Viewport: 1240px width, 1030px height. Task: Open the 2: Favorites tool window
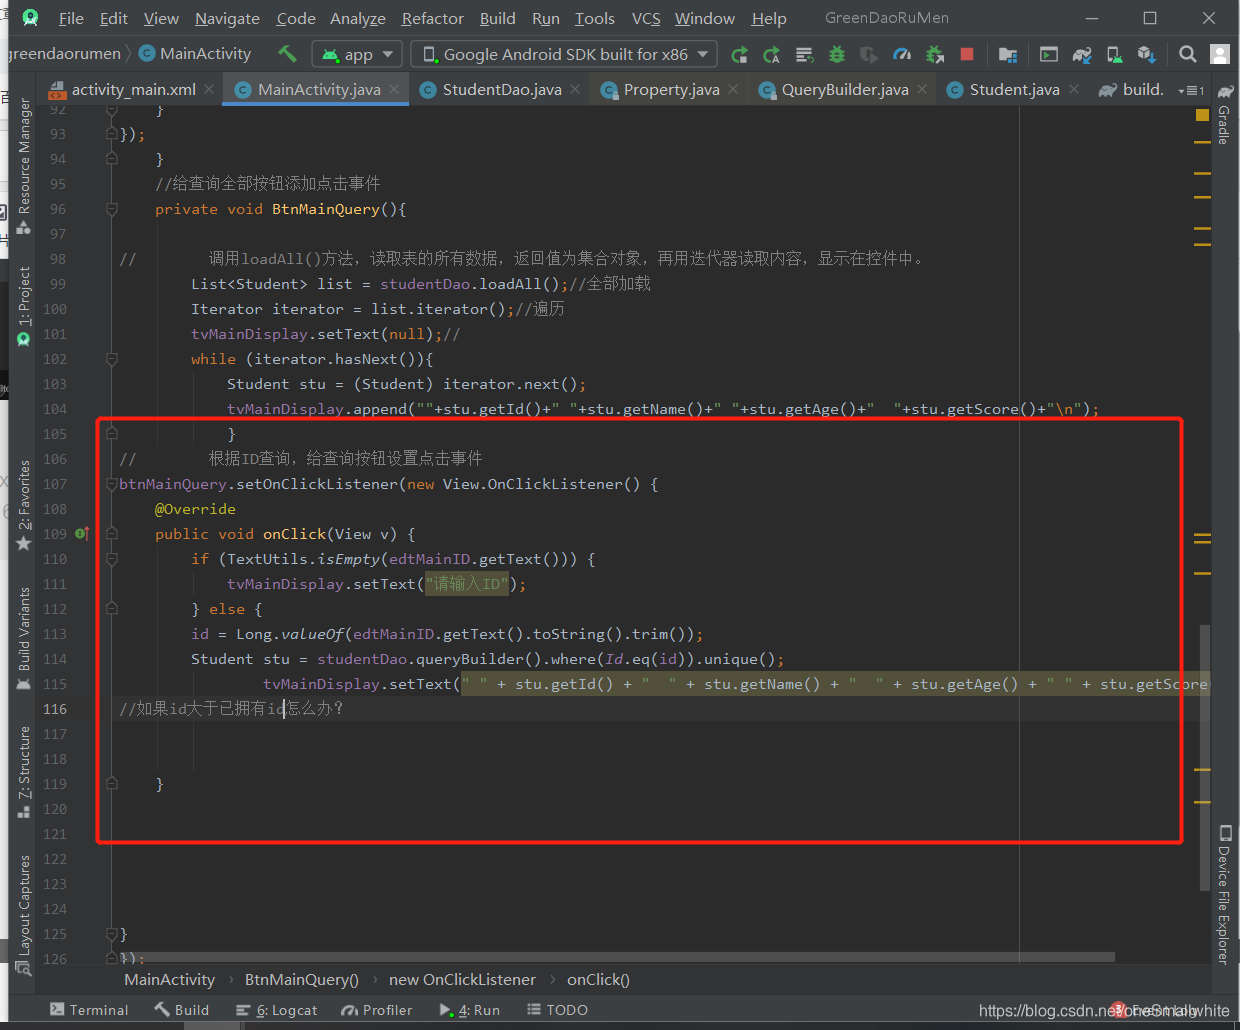click(x=24, y=505)
